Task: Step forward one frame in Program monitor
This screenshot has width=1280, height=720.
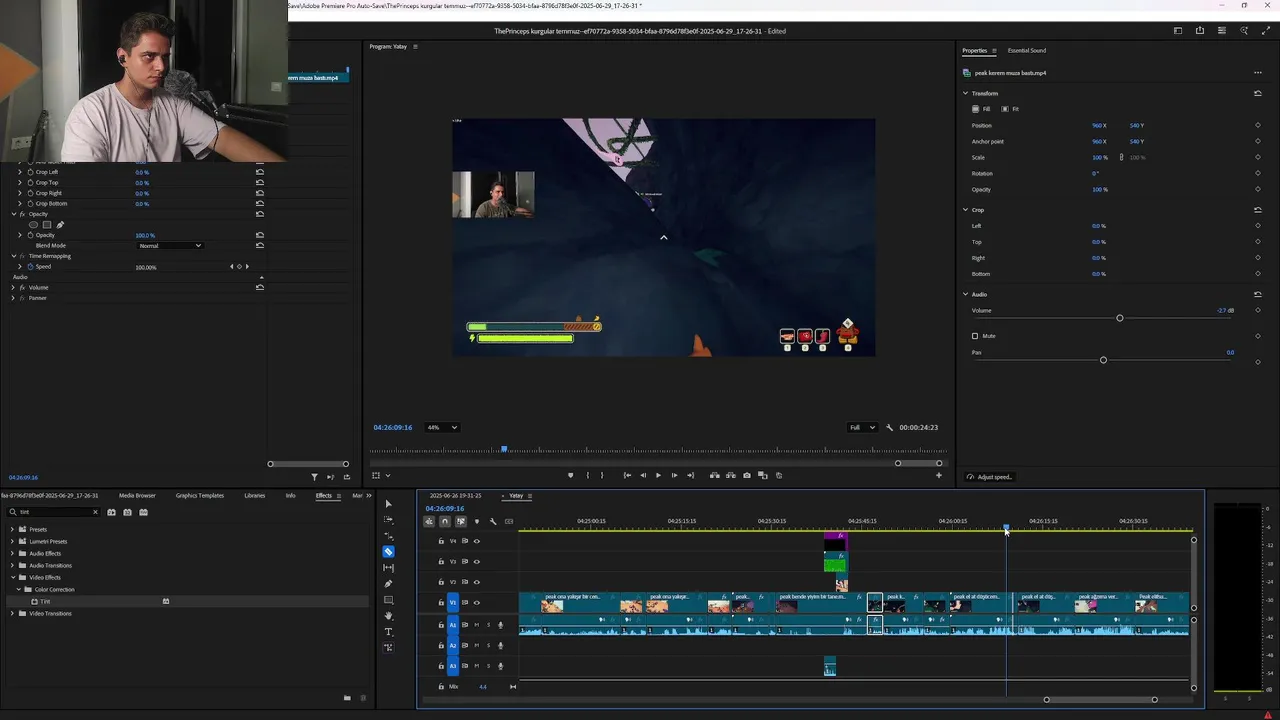Action: click(x=674, y=475)
